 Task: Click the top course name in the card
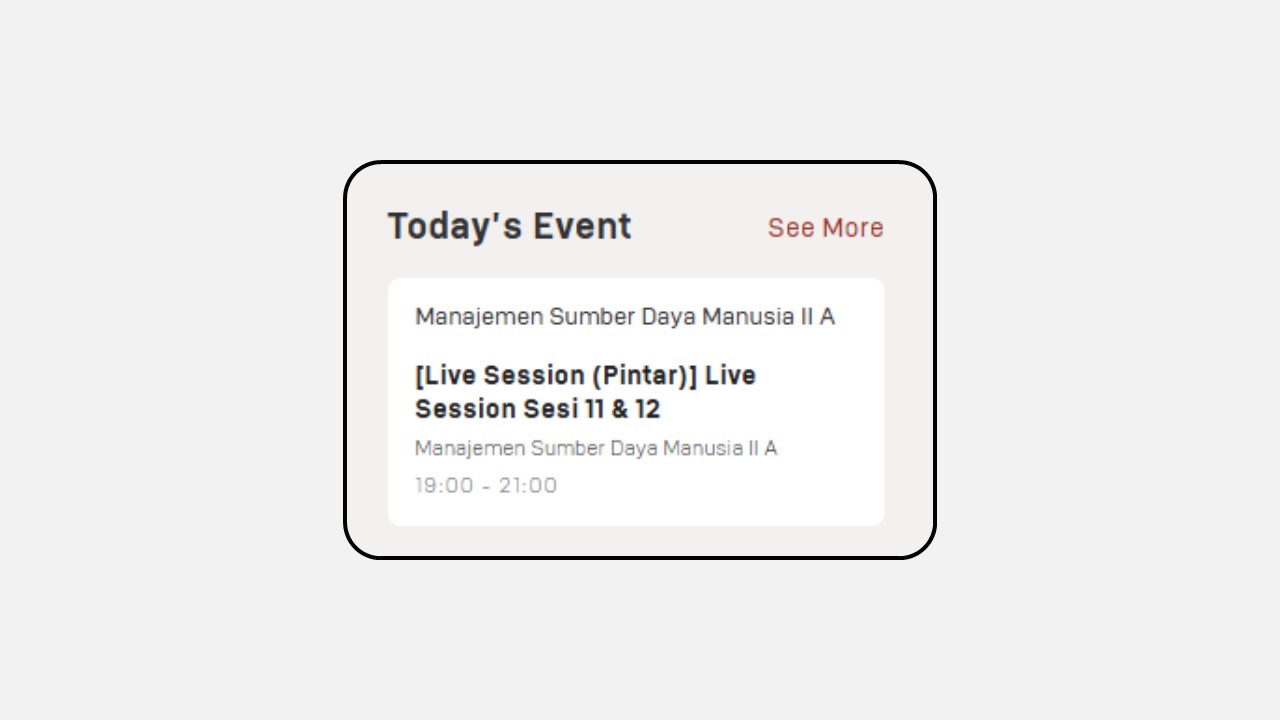[625, 317]
